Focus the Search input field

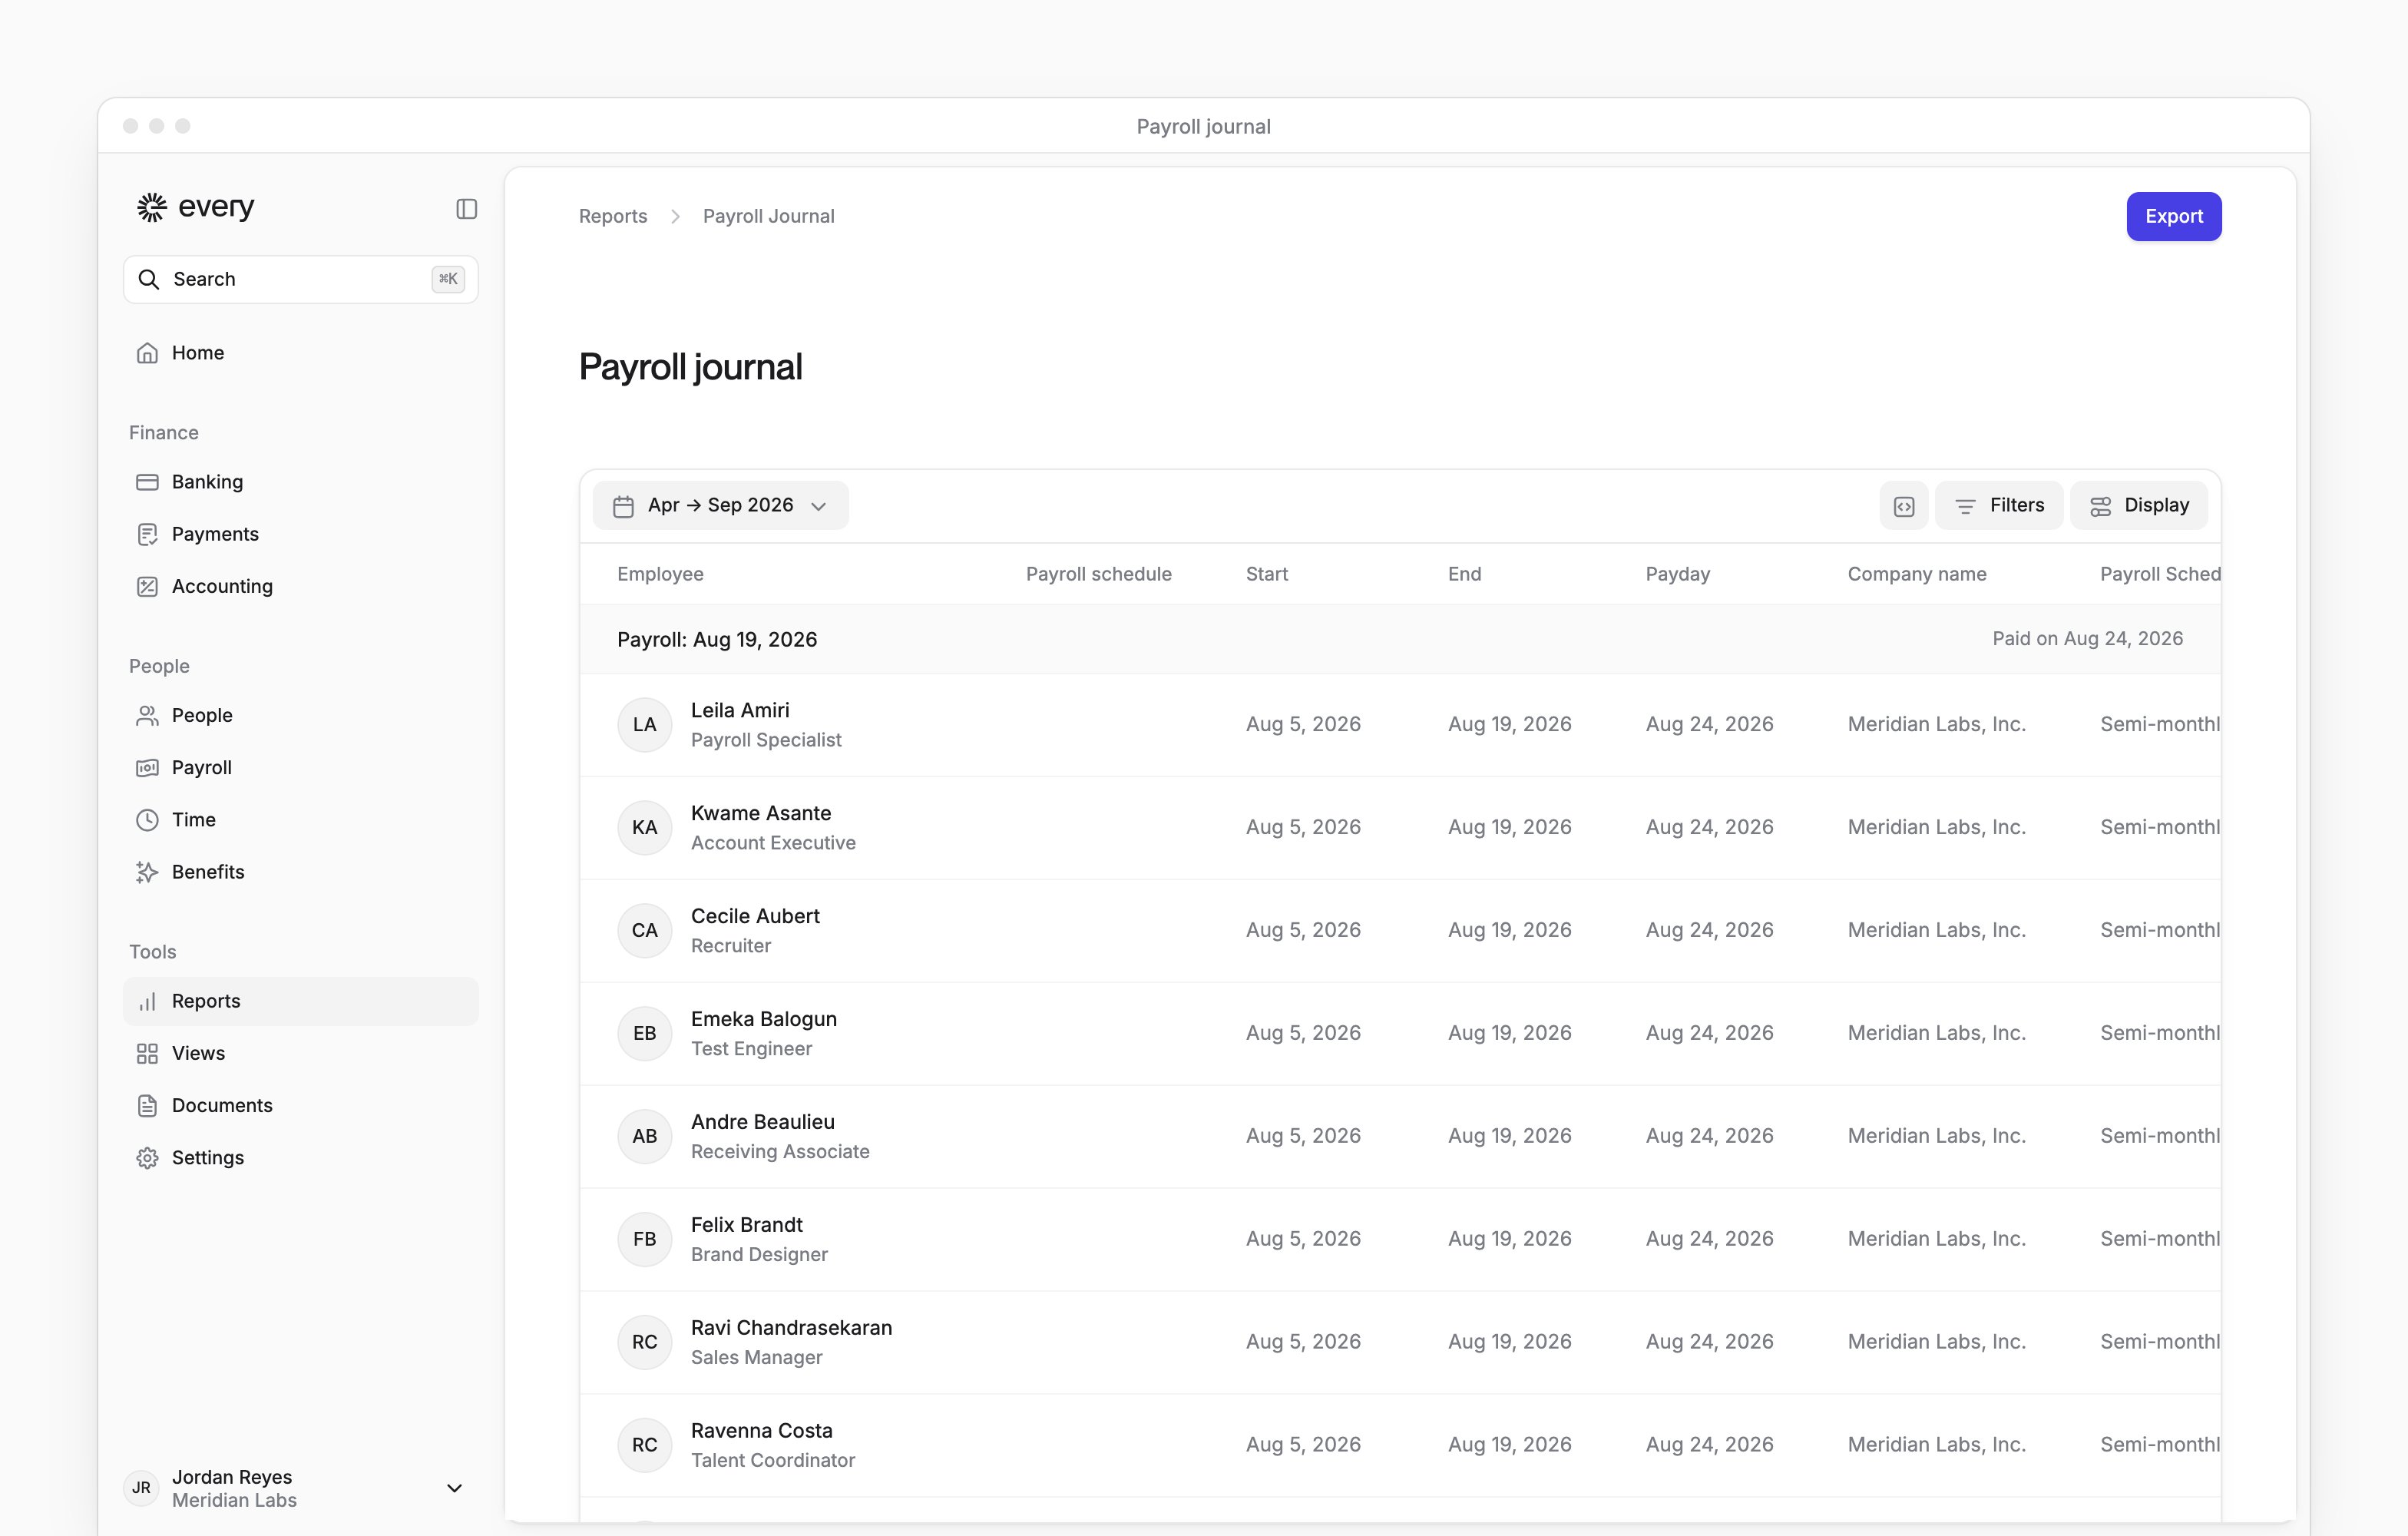[300, 279]
